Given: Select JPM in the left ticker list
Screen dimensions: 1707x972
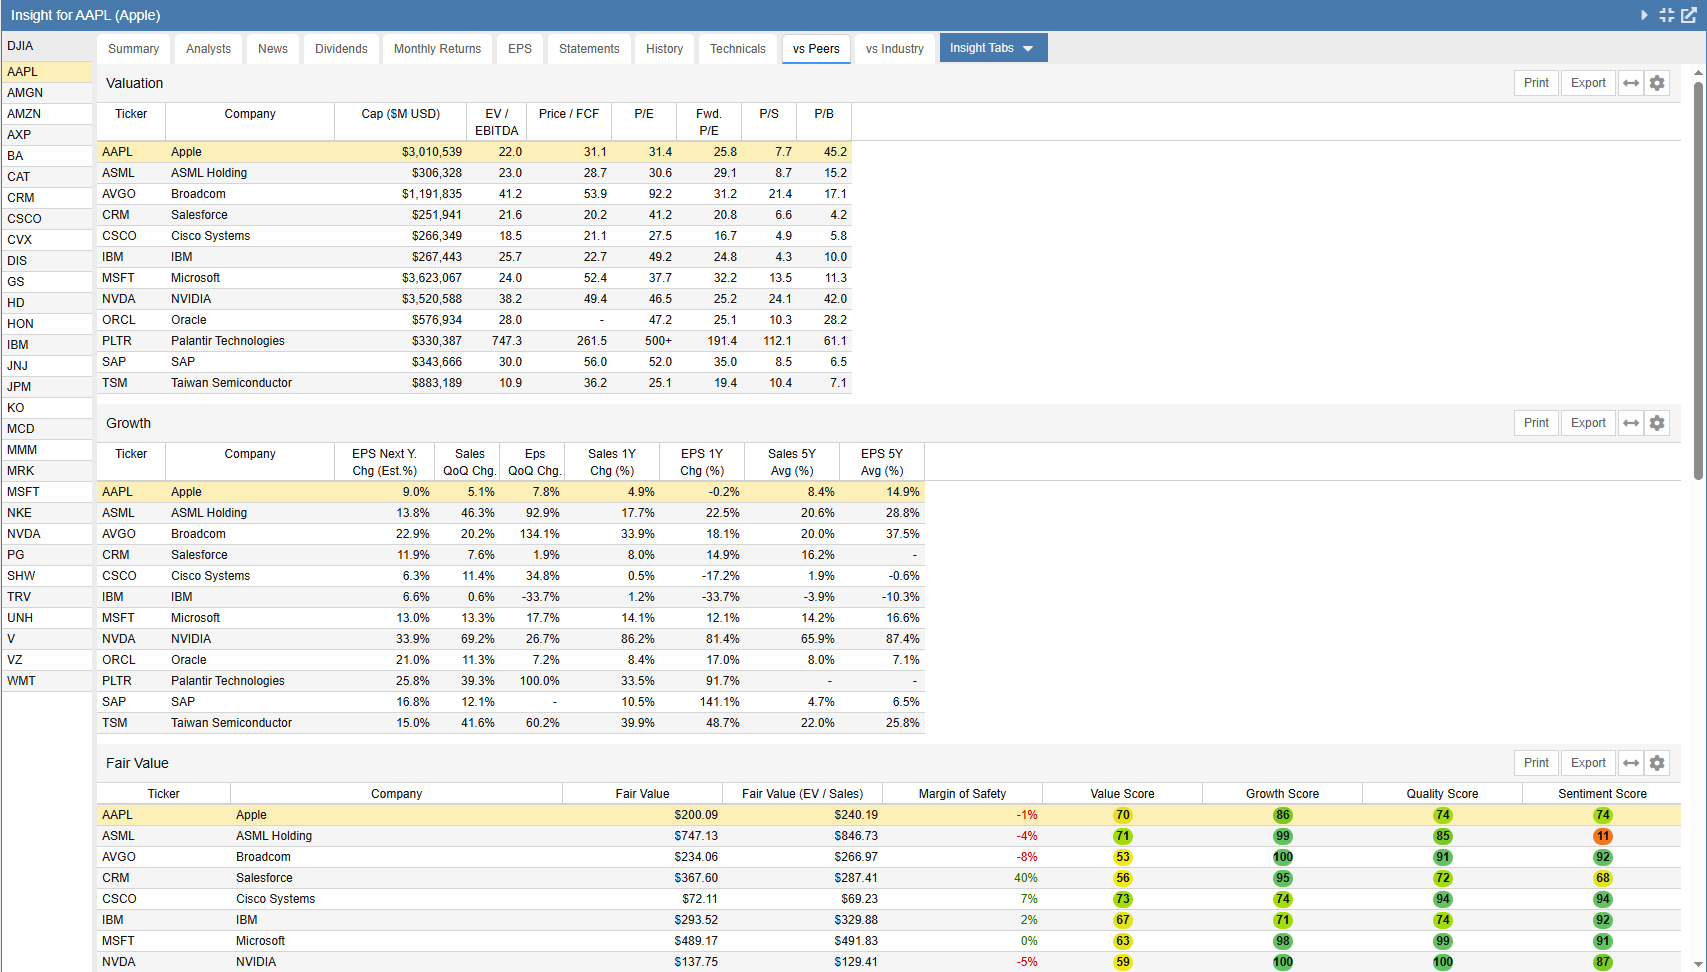Looking at the screenshot, I should 47,387.
